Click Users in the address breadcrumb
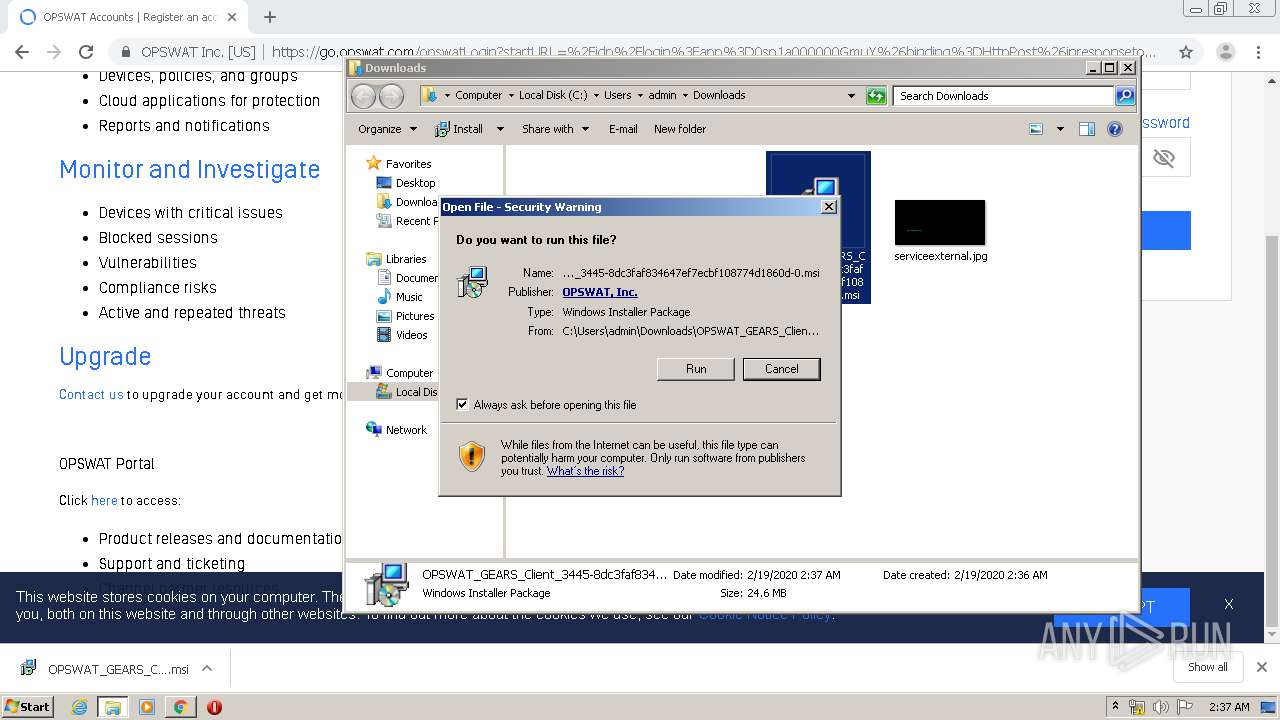 pyautogui.click(x=617, y=96)
